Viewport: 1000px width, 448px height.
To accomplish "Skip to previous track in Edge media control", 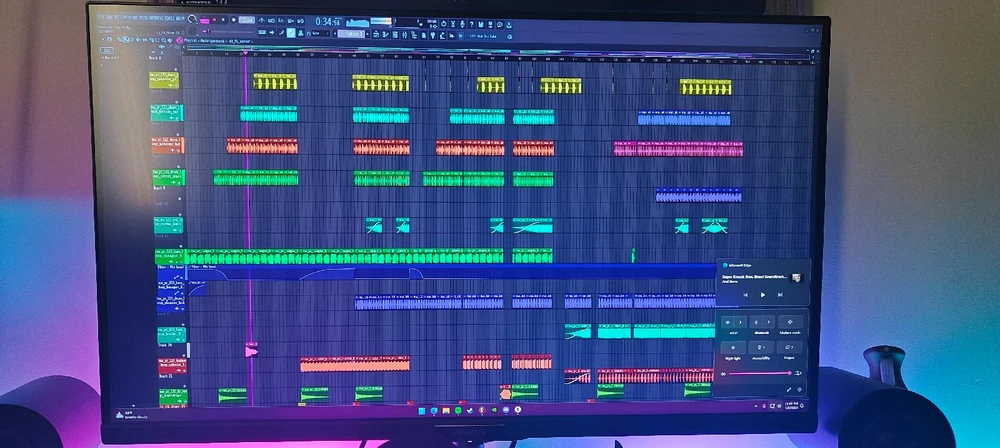I will point(746,295).
